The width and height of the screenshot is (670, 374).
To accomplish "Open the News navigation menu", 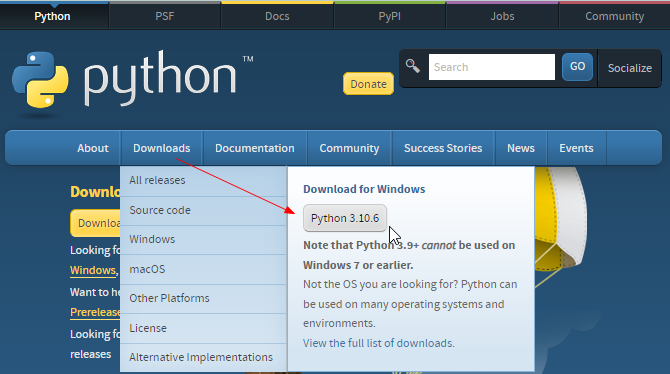I will (521, 148).
